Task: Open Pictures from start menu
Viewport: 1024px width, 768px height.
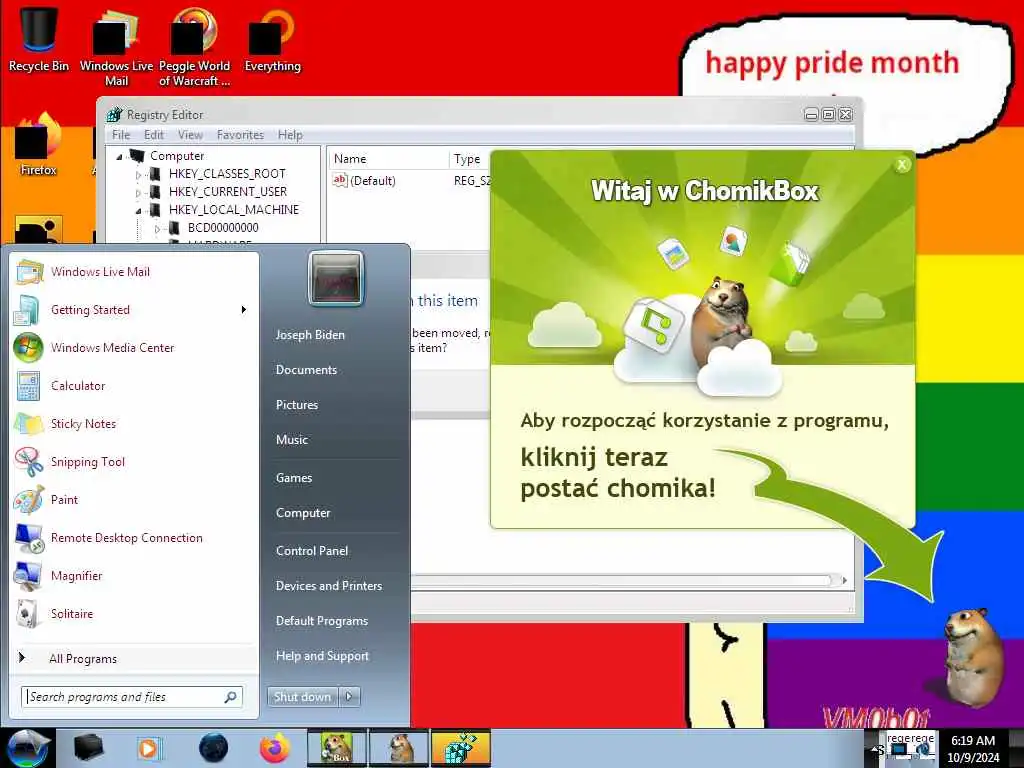Action: tap(297, 405)
